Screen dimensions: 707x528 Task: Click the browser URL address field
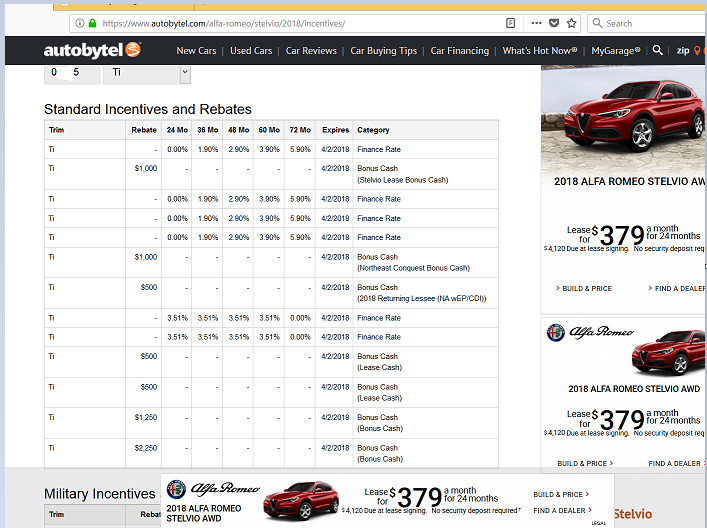click(x=289, y=23)
